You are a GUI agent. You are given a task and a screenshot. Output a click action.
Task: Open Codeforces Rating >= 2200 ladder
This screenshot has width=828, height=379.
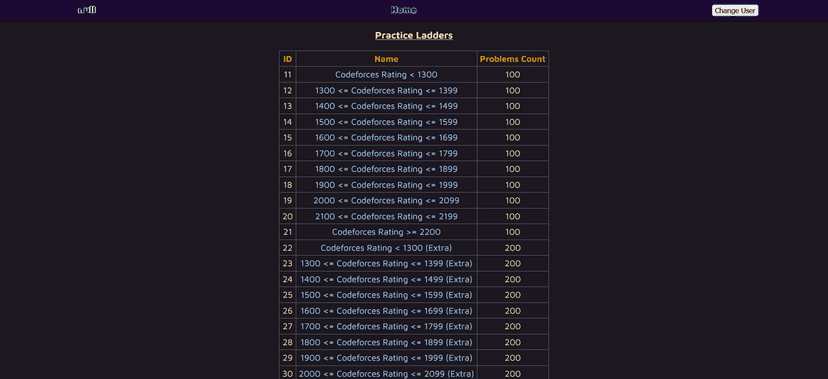click(386, 232)
